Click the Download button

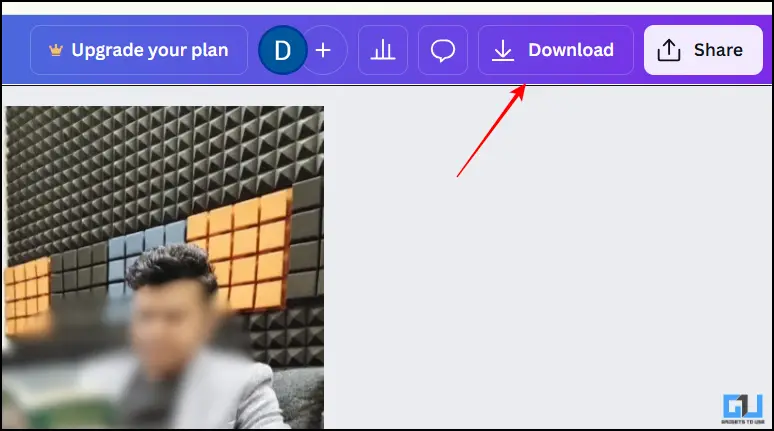556,50
